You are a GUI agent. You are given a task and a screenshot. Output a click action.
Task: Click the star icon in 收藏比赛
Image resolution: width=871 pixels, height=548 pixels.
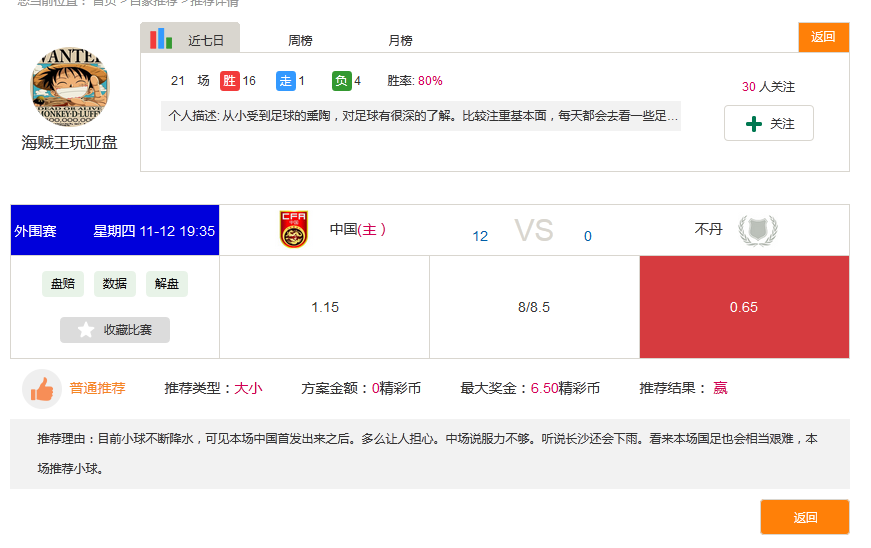pos(86,330)
